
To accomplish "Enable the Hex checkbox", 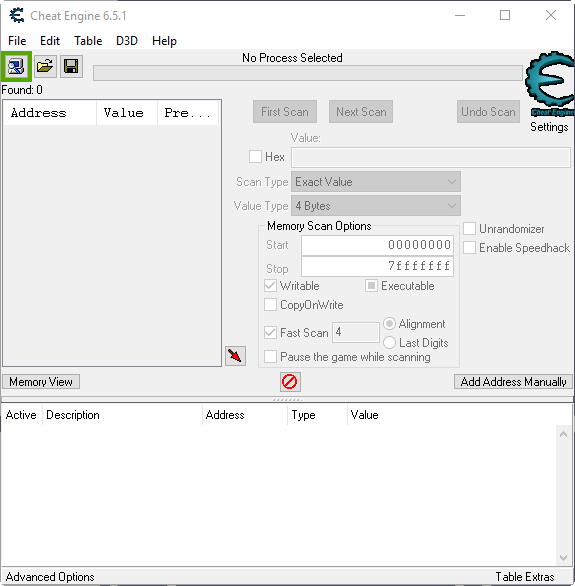I will (255, 157).
